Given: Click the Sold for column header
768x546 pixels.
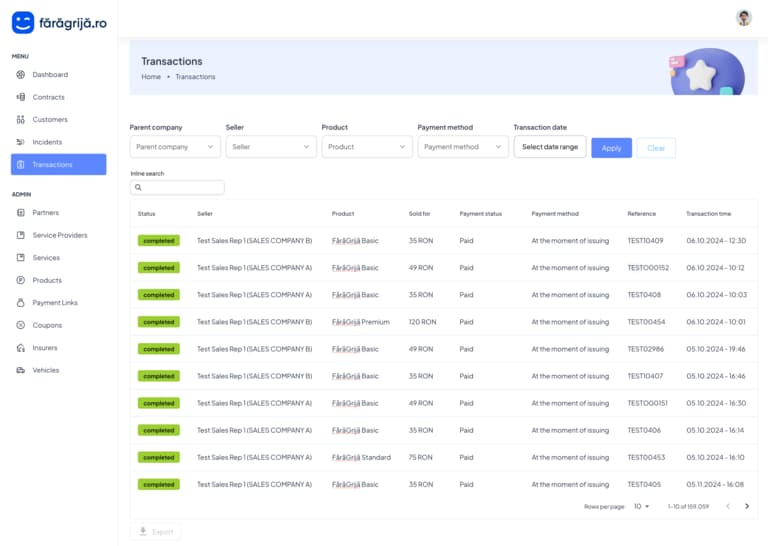Looking at the screenshot, I should (x=419, y=214).
